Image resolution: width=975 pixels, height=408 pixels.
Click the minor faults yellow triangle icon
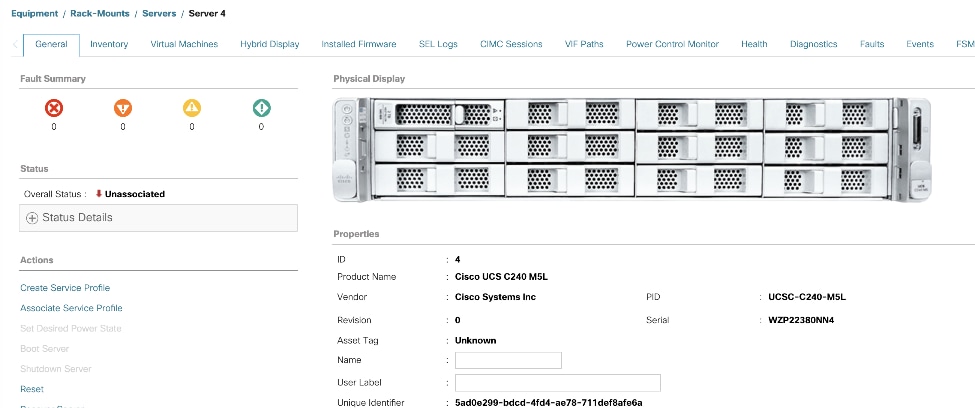click(x=192, y=108)
